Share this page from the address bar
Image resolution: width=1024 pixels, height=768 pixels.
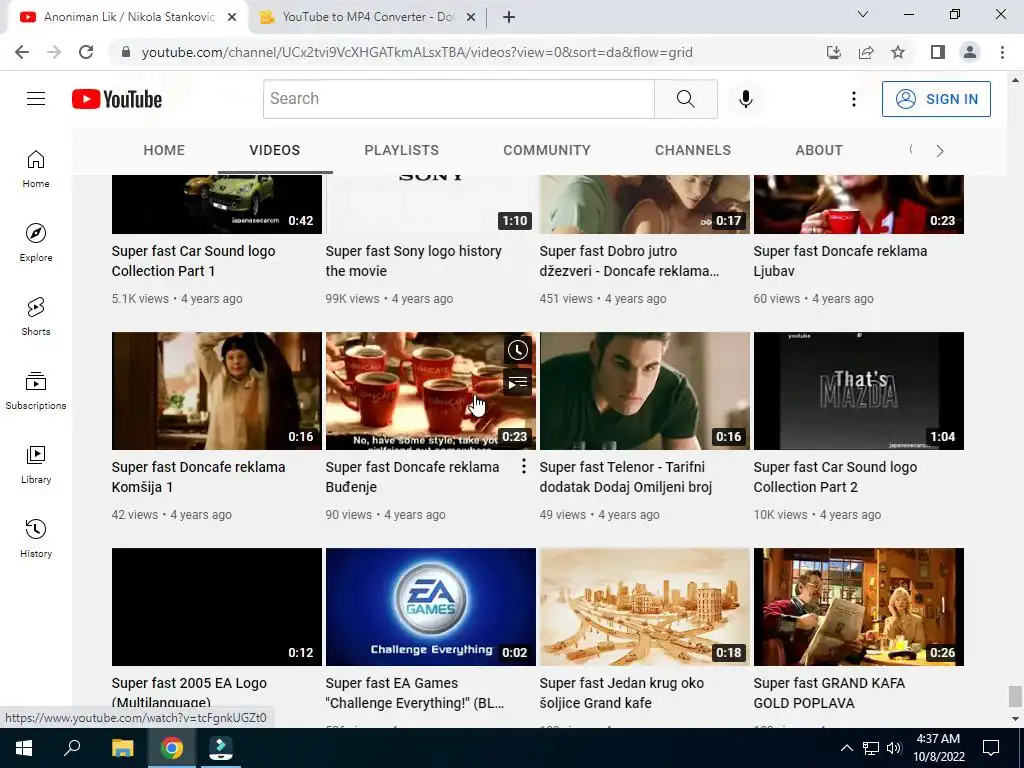[x=866, y=52]
